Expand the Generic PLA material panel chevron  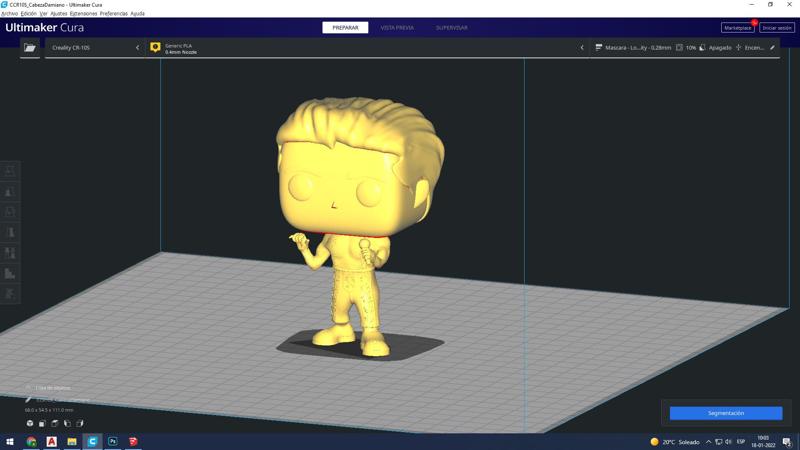tap(582, 47)
